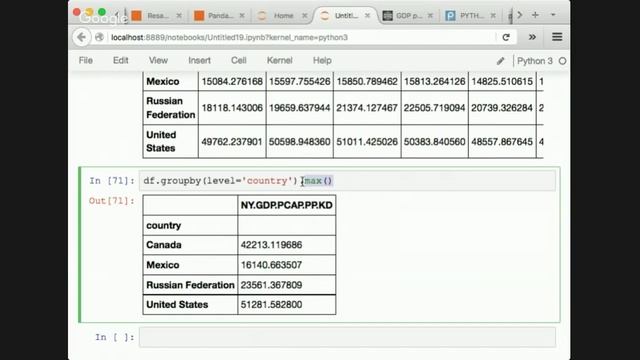Open the browser hamburger menu
Viewport: 640px width, 360px height.
click(x=557, y=37)
